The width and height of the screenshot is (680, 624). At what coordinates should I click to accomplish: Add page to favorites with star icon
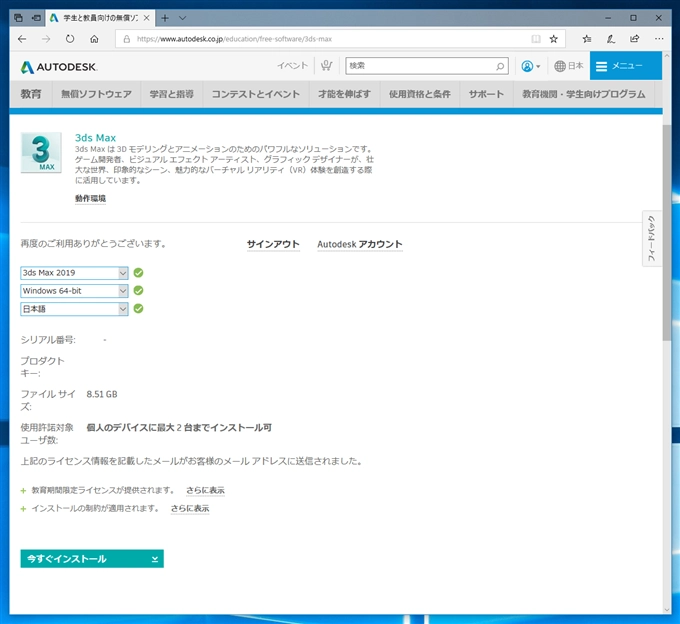[x=553, y=39]
